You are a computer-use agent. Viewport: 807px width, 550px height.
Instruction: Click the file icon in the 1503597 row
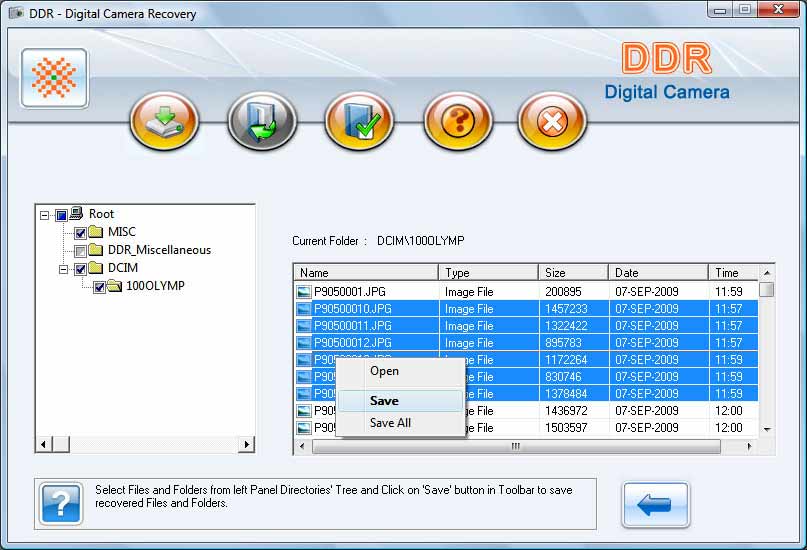click(x=304, y=428)
